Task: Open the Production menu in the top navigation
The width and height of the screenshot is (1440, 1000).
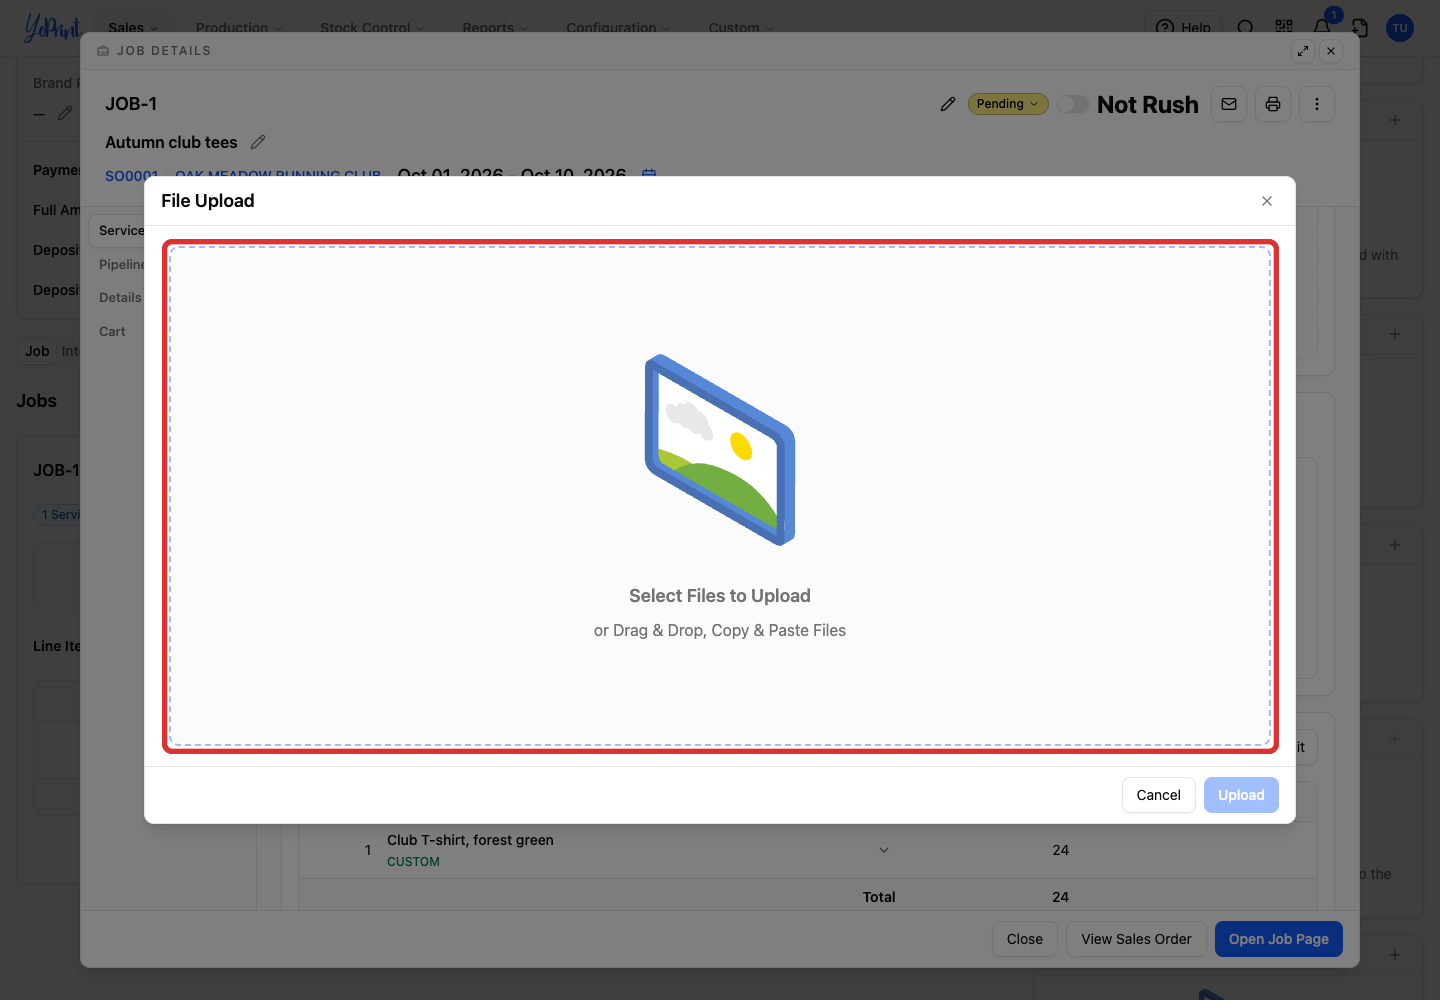Action: [x=239, y=27]
